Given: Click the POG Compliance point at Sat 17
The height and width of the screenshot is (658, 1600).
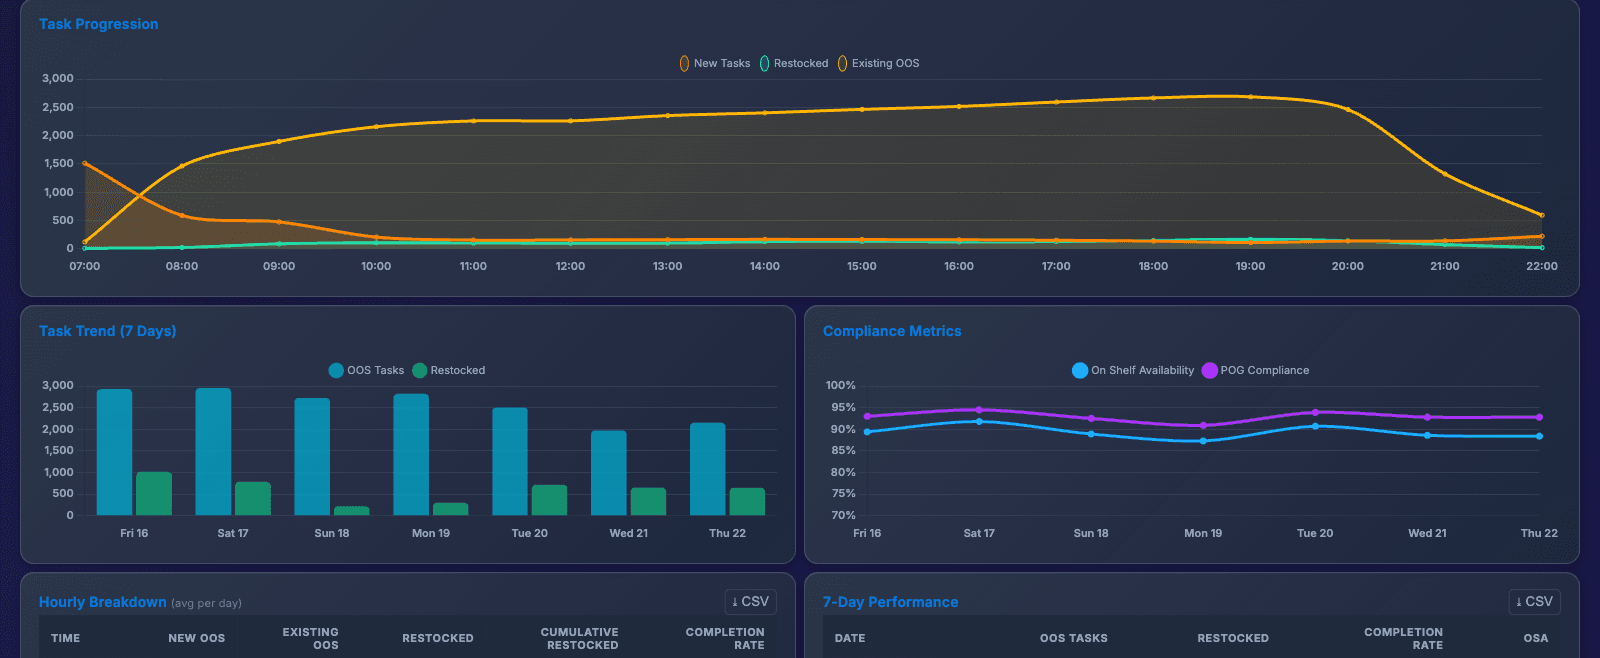Looking at the screenshot, I should click(979, 410).
